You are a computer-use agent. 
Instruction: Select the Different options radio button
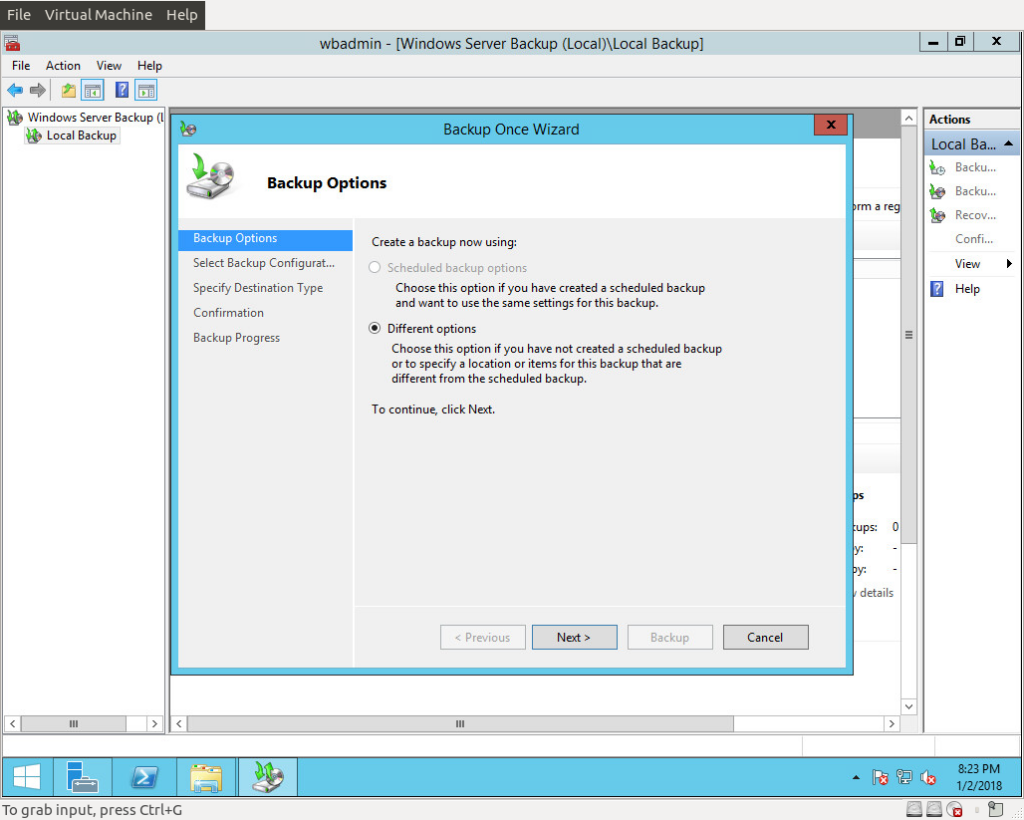374,328
